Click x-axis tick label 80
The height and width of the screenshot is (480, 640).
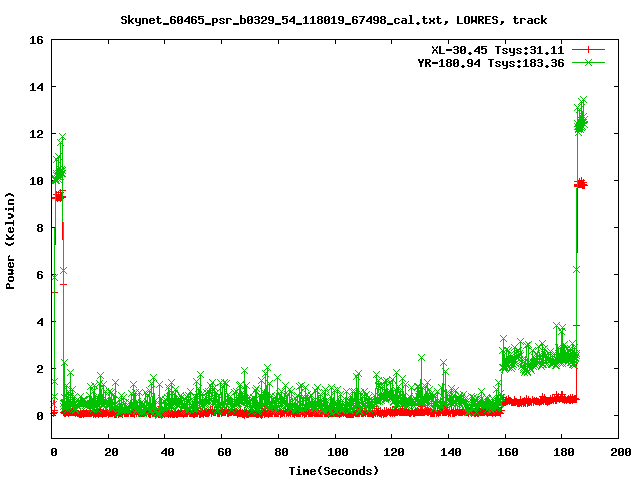[x=281, y=452]
